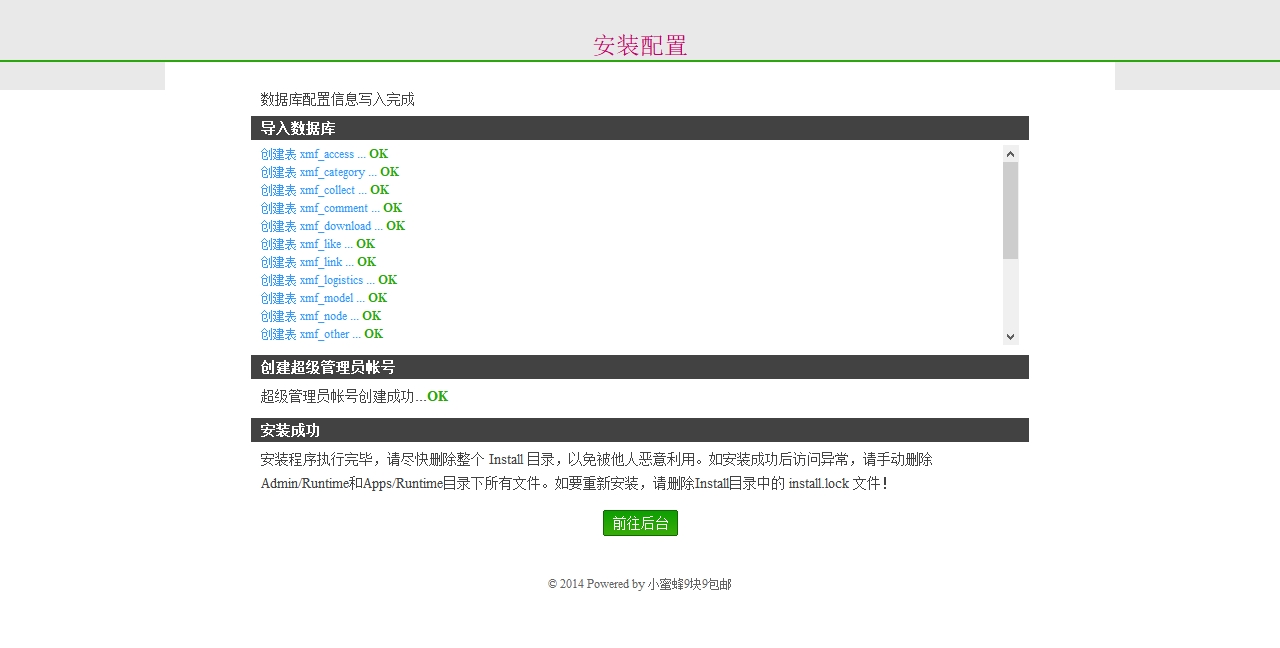Select the 创建表 xmf_other log line

coord(322,334)
